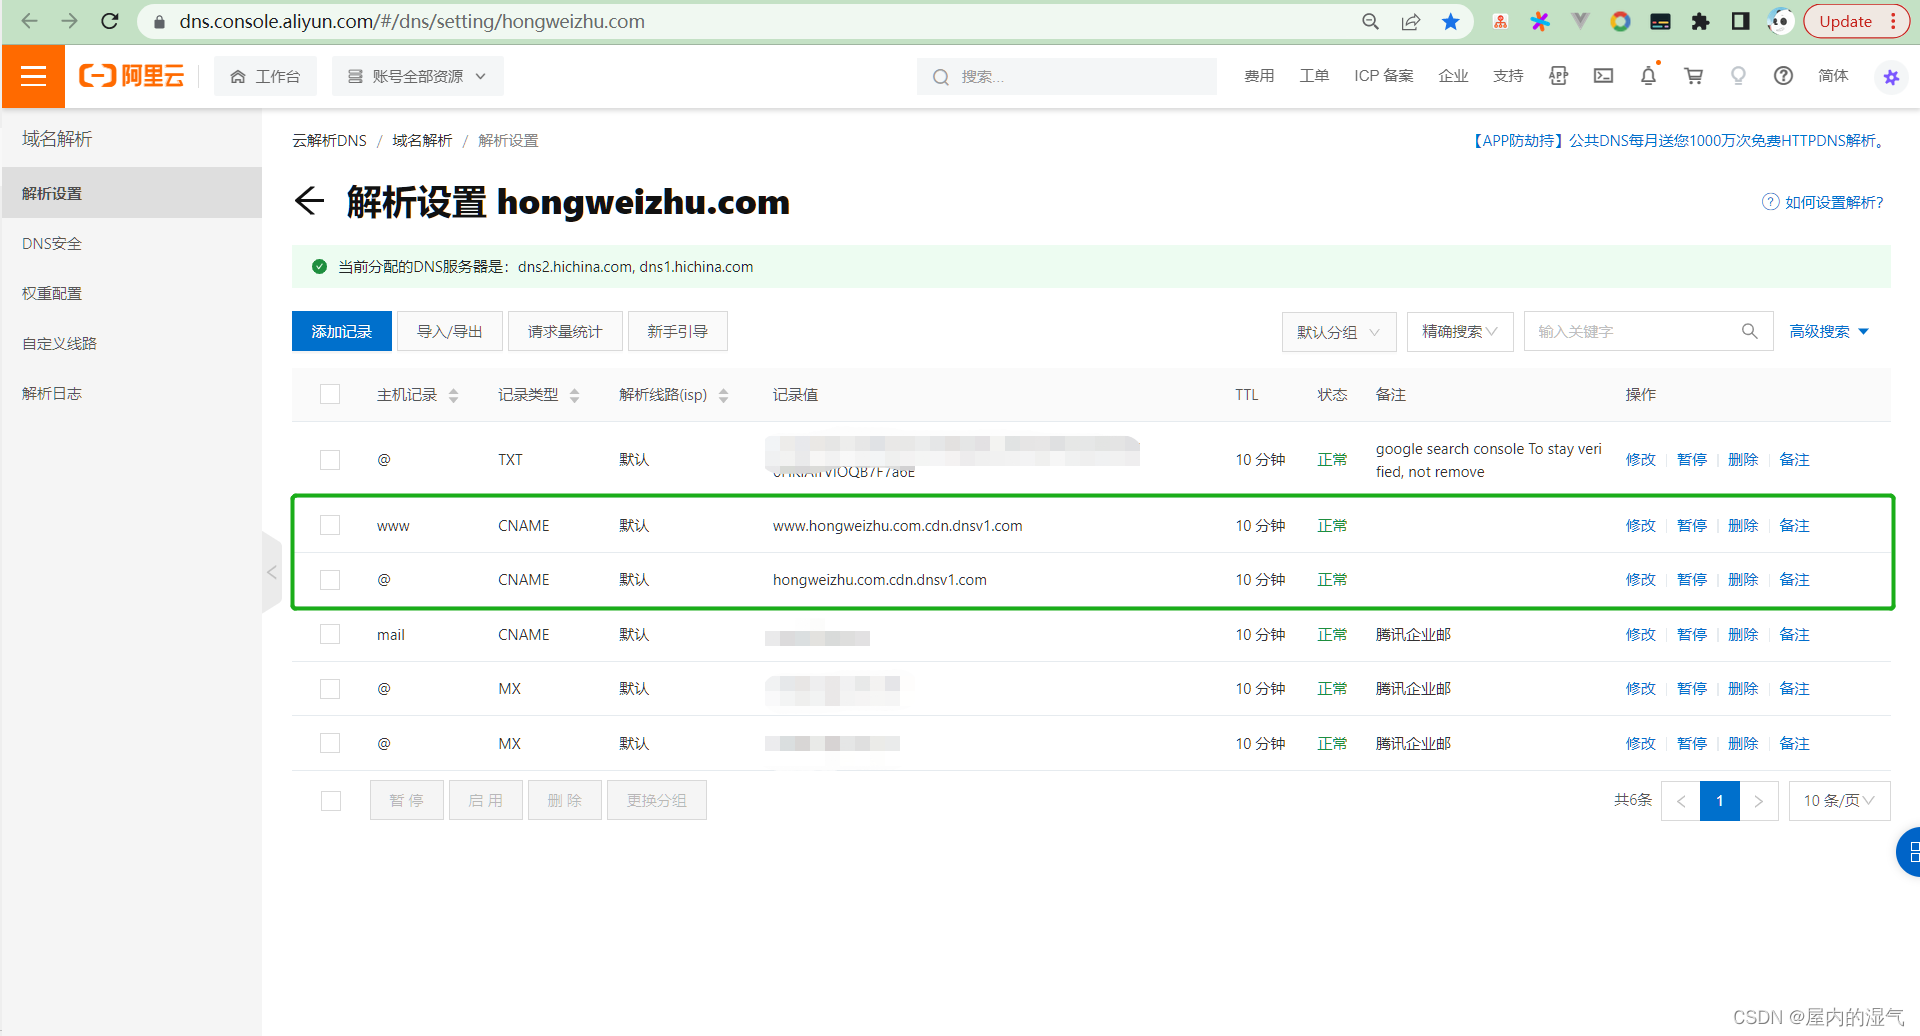Click the back arrow beside 解析设置 title
This screenshot has height=1036, width=1920.
pos(310,201)
